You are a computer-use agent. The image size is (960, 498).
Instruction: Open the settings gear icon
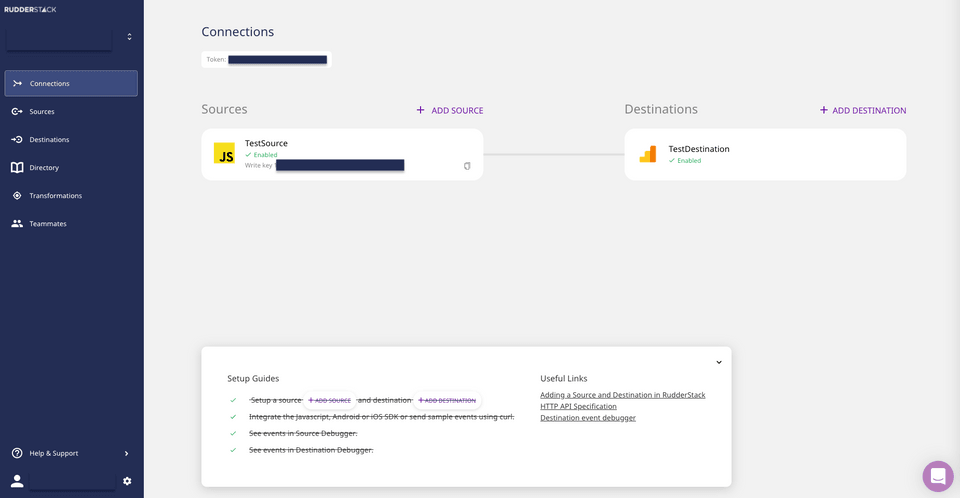(x=127, y=481)
